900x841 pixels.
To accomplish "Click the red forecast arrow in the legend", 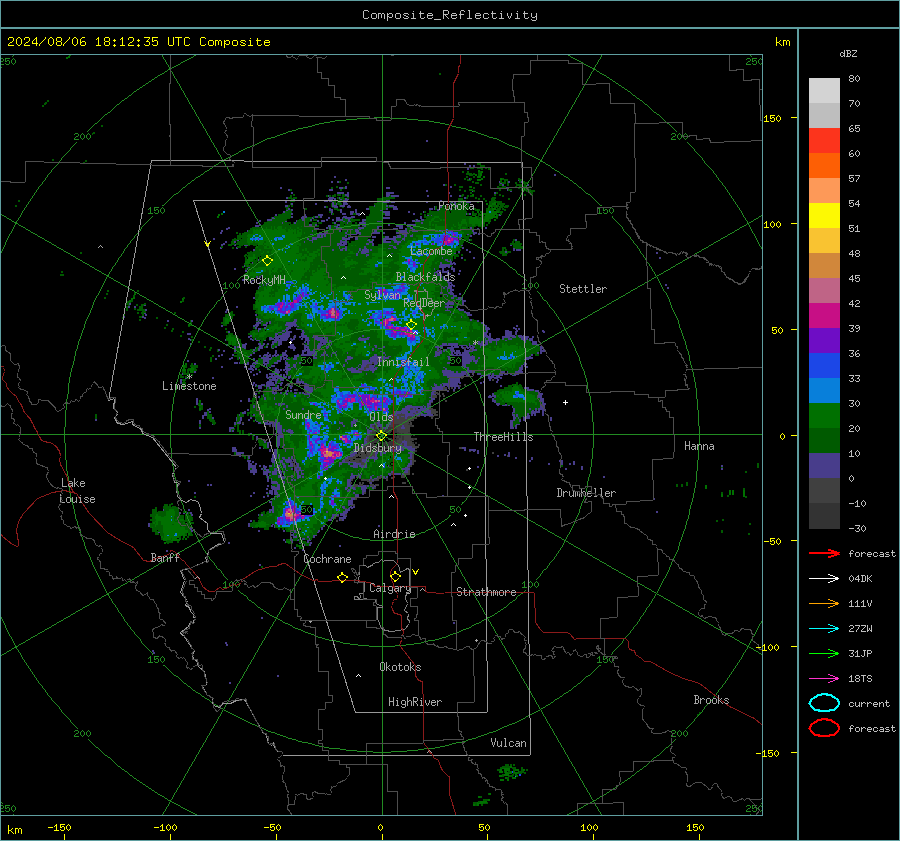I will (824, 553).
